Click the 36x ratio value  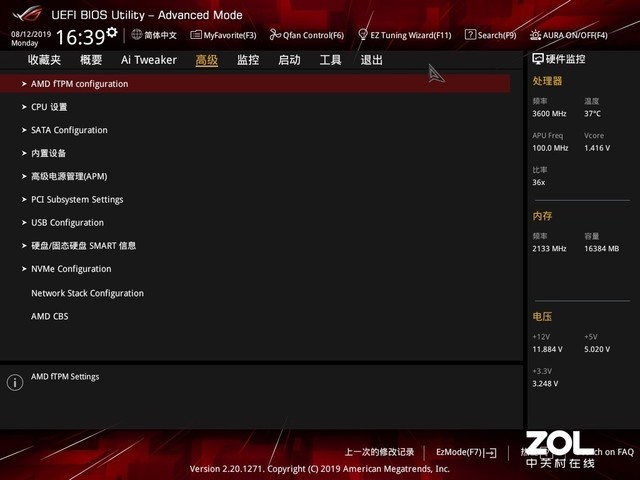(539, 182)
